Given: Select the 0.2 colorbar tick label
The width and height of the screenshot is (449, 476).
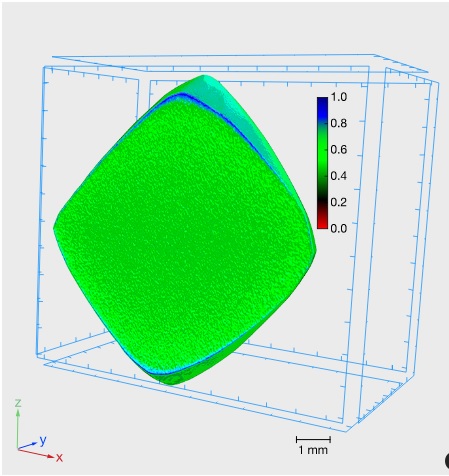Looking at the screenshot, I should (339, 202).
